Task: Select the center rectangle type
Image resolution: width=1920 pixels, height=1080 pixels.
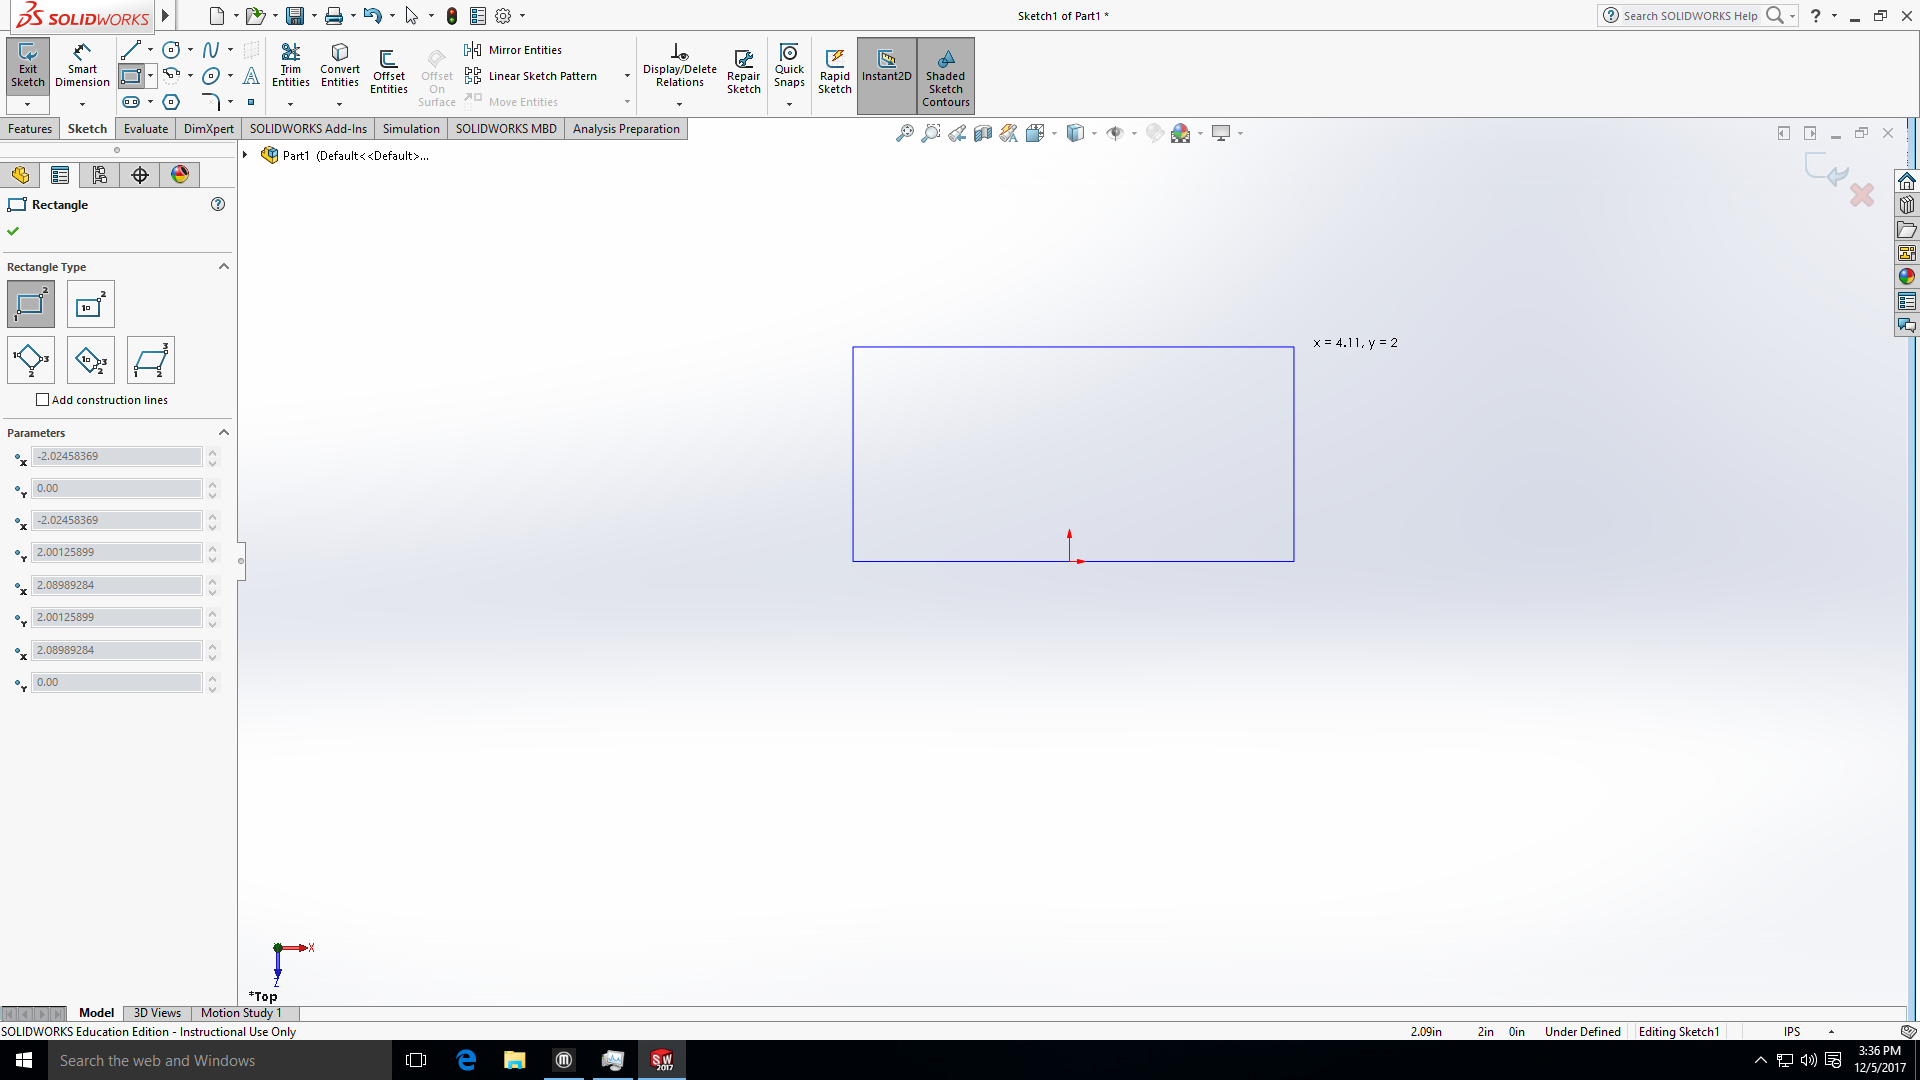Action: [90, 305]
